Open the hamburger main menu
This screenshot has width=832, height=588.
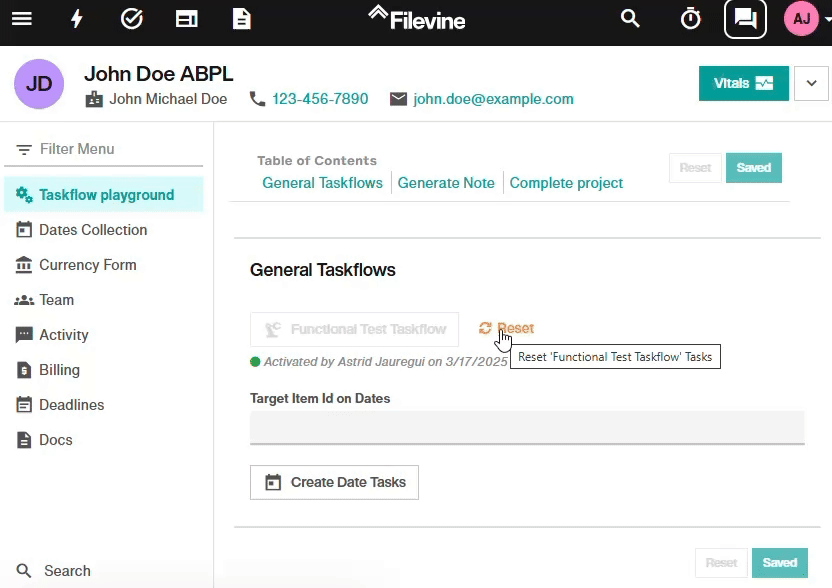(x=22, y=19)
